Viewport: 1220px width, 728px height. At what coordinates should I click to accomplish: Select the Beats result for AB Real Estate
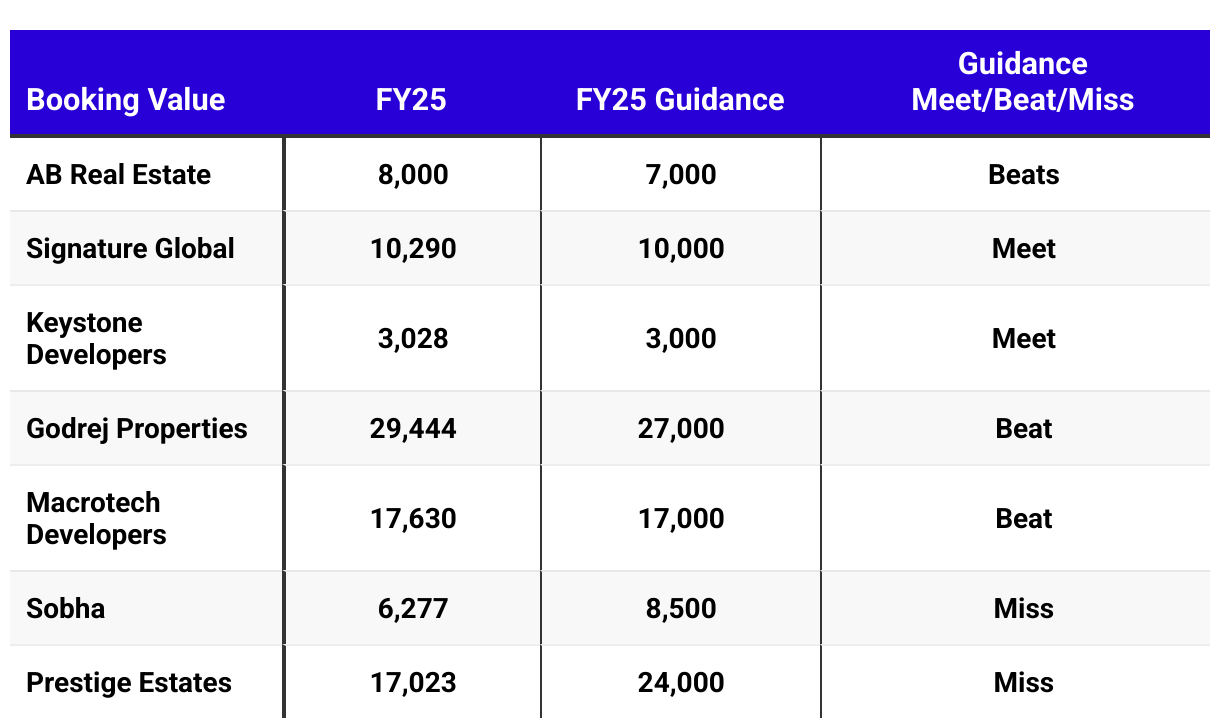pos(1024,175)
